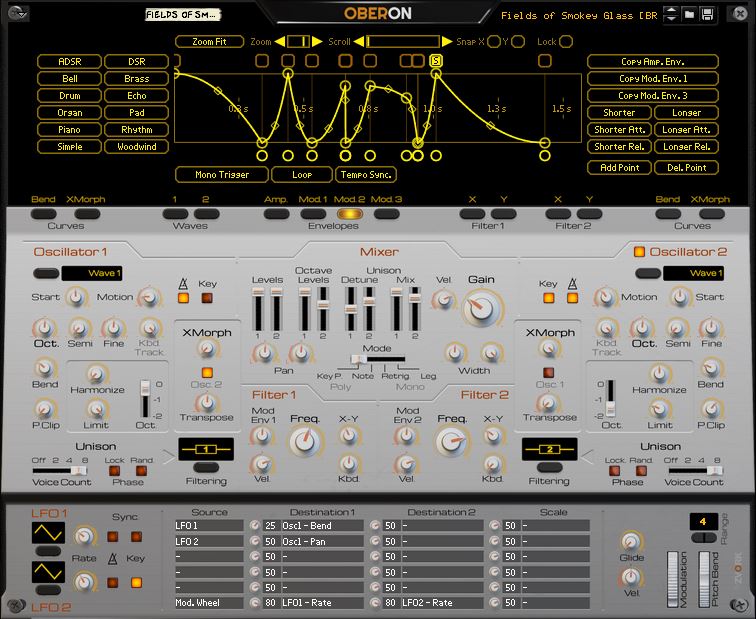Click the LFO 2 waveform display
The image size is (756, 619).
pos(47,571)
